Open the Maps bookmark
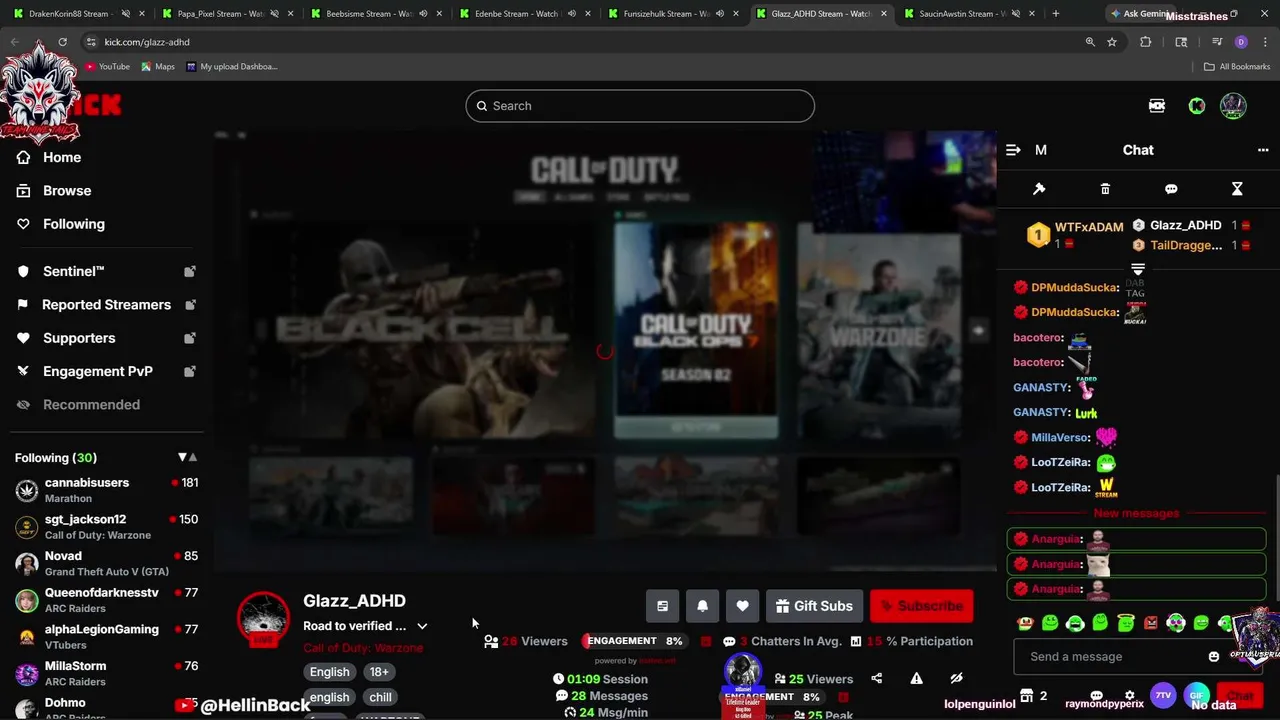The image size is (1280, 720). [x=158, y=67]
